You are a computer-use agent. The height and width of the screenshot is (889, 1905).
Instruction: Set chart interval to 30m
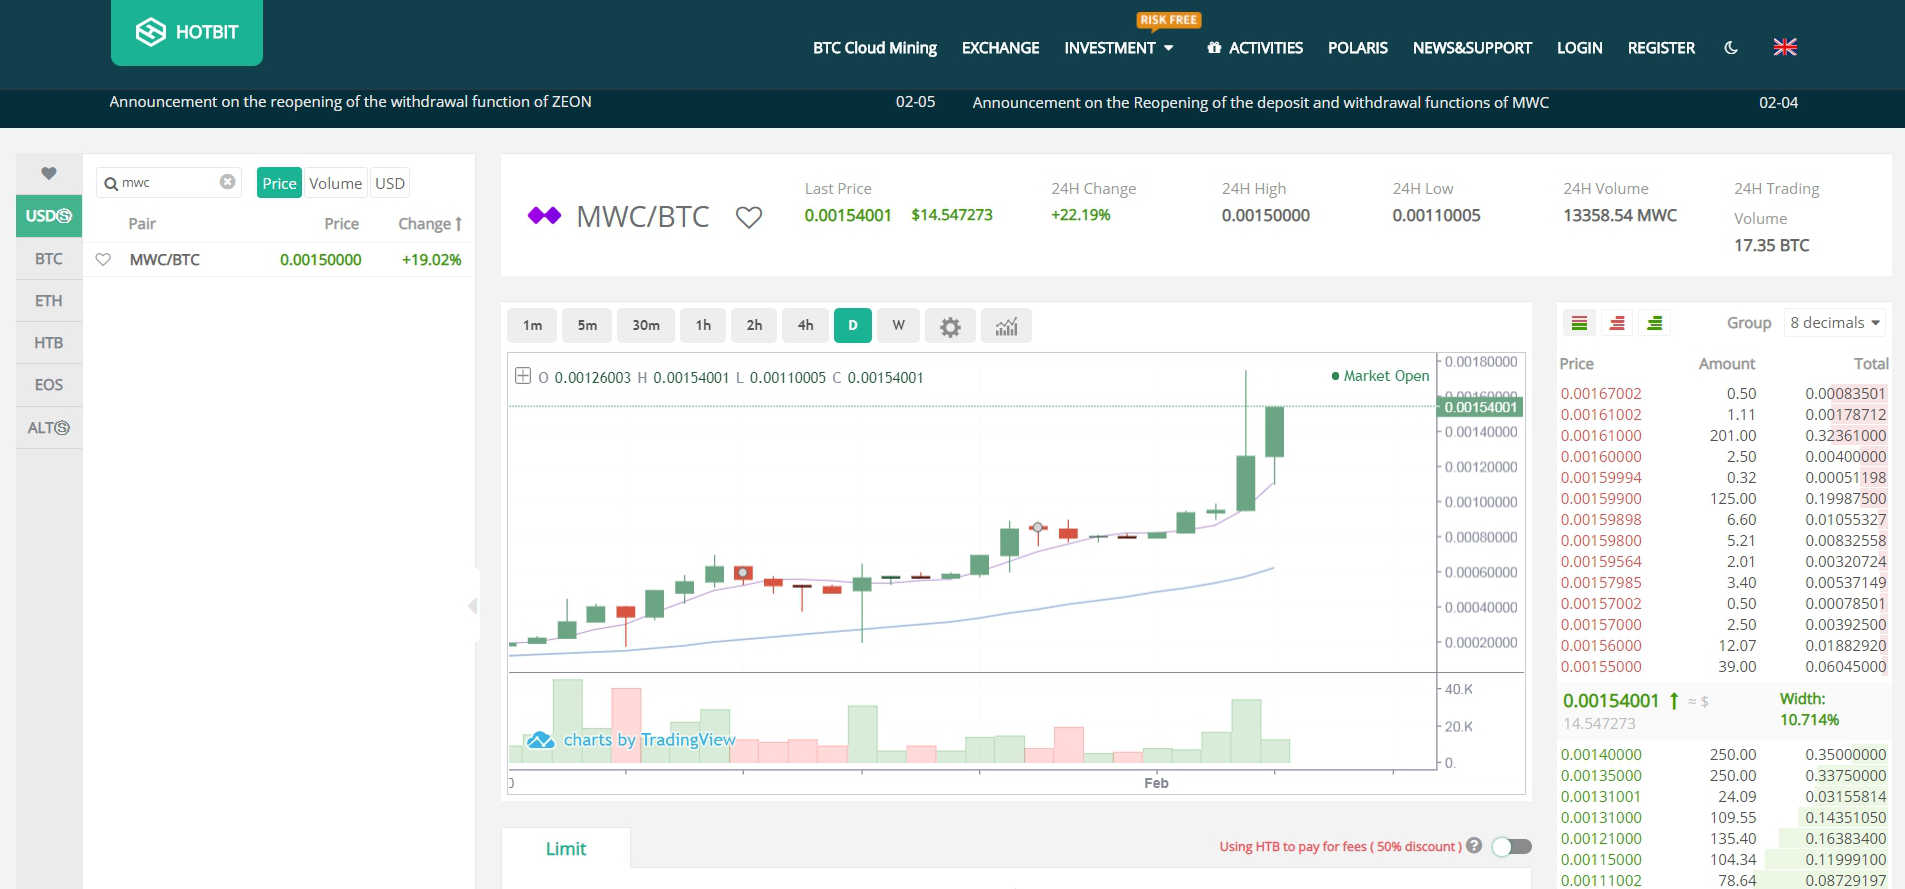[x=646, y=326]
